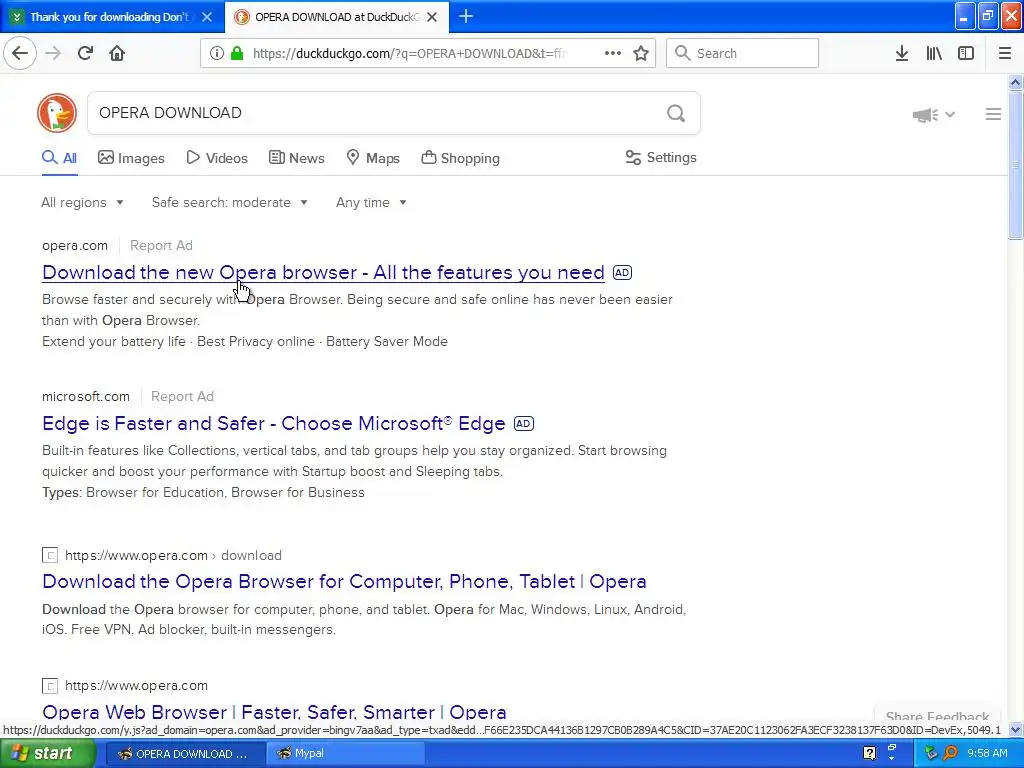This screenshot has height=768, width=1024.
Task: Select the All results tab
Action: [x=59, y=158]
